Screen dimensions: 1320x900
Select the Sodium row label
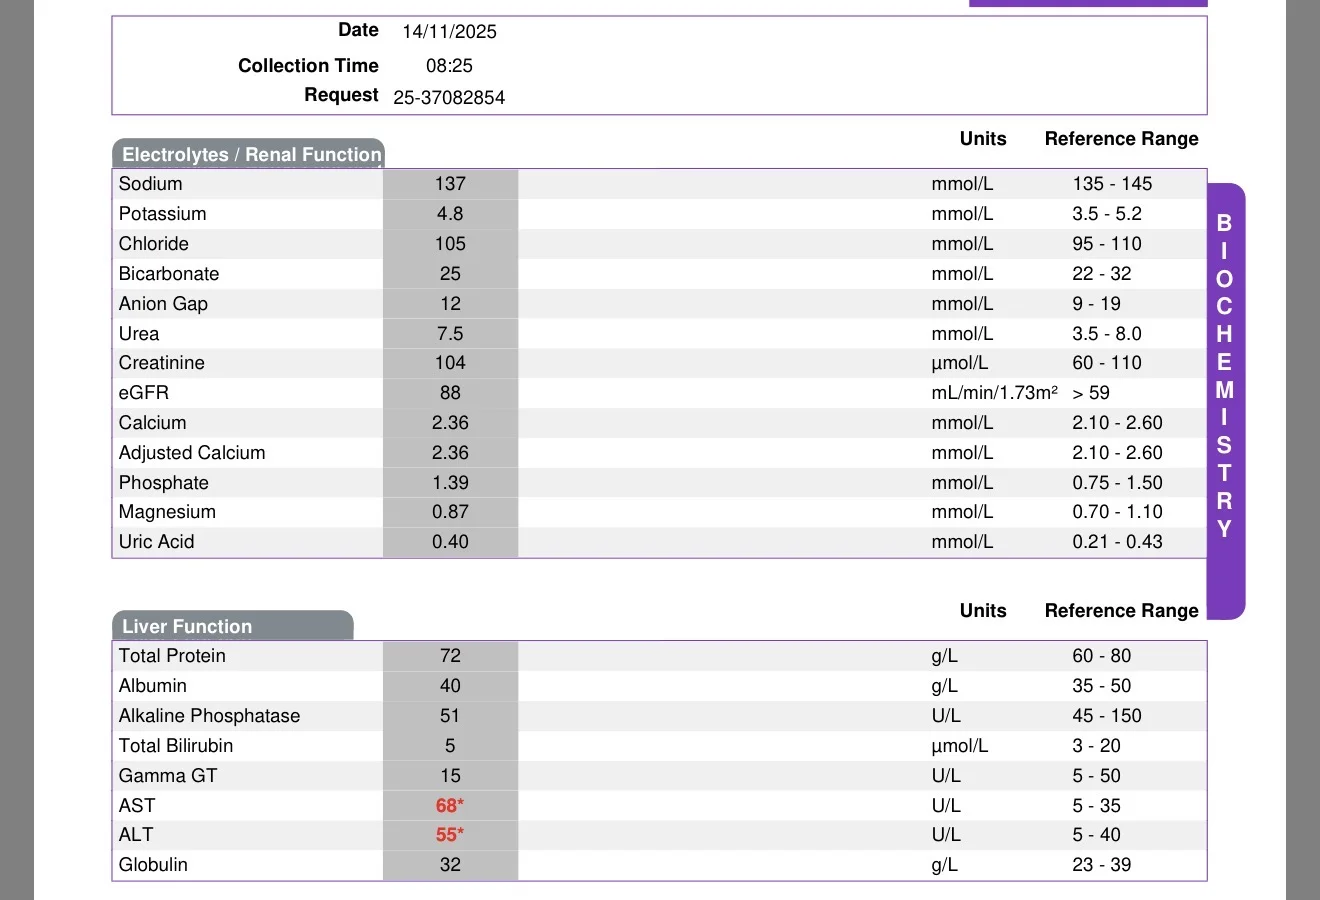coord(151,184)
